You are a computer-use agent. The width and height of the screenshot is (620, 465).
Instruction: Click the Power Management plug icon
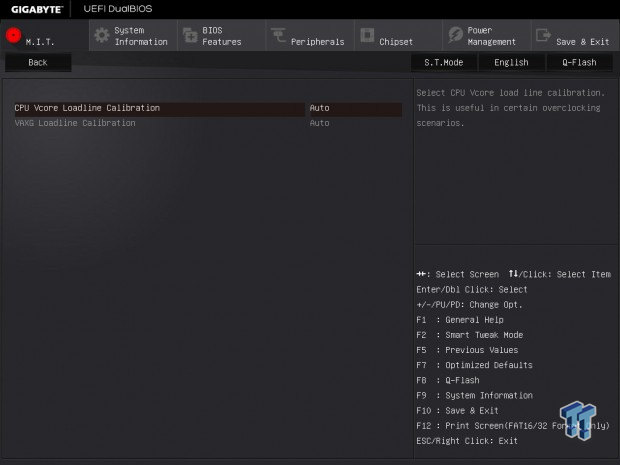[x=456, y=35]
